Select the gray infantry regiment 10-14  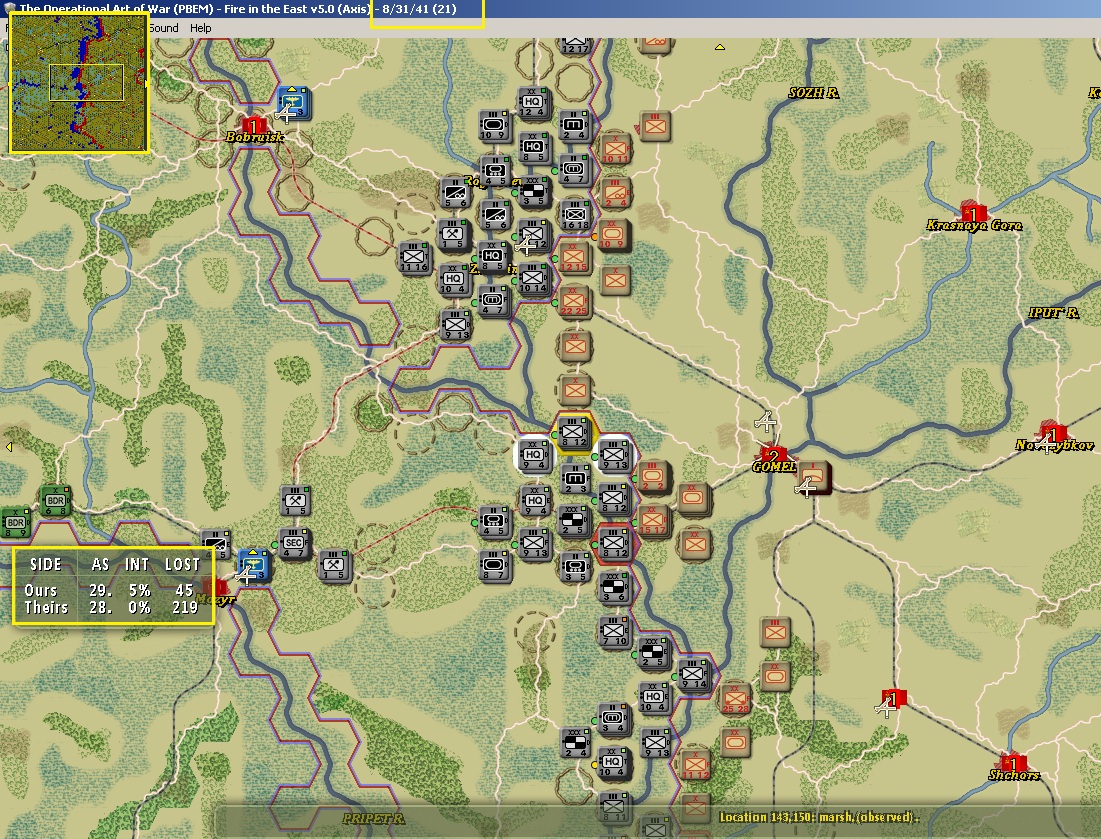tap(534, 279)
